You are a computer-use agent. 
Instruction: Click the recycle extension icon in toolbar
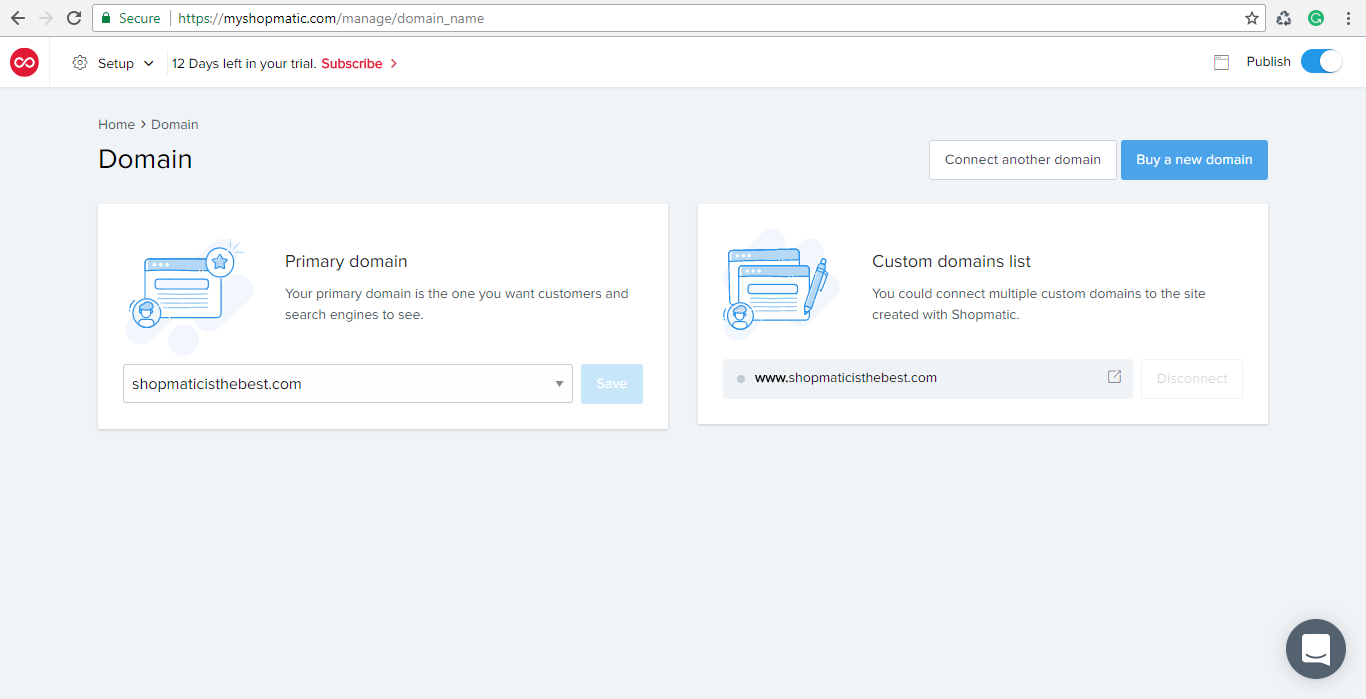click(1284, 18)
